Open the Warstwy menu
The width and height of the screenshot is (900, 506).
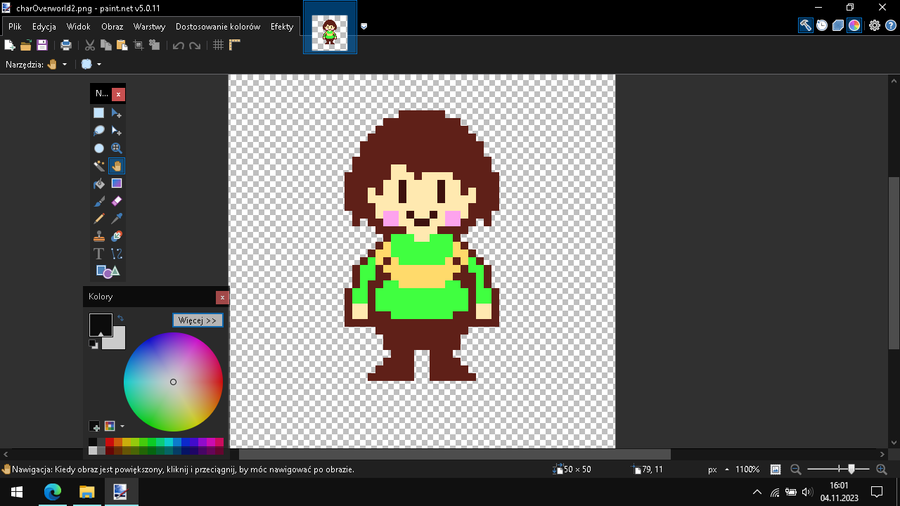pos(149,26)
